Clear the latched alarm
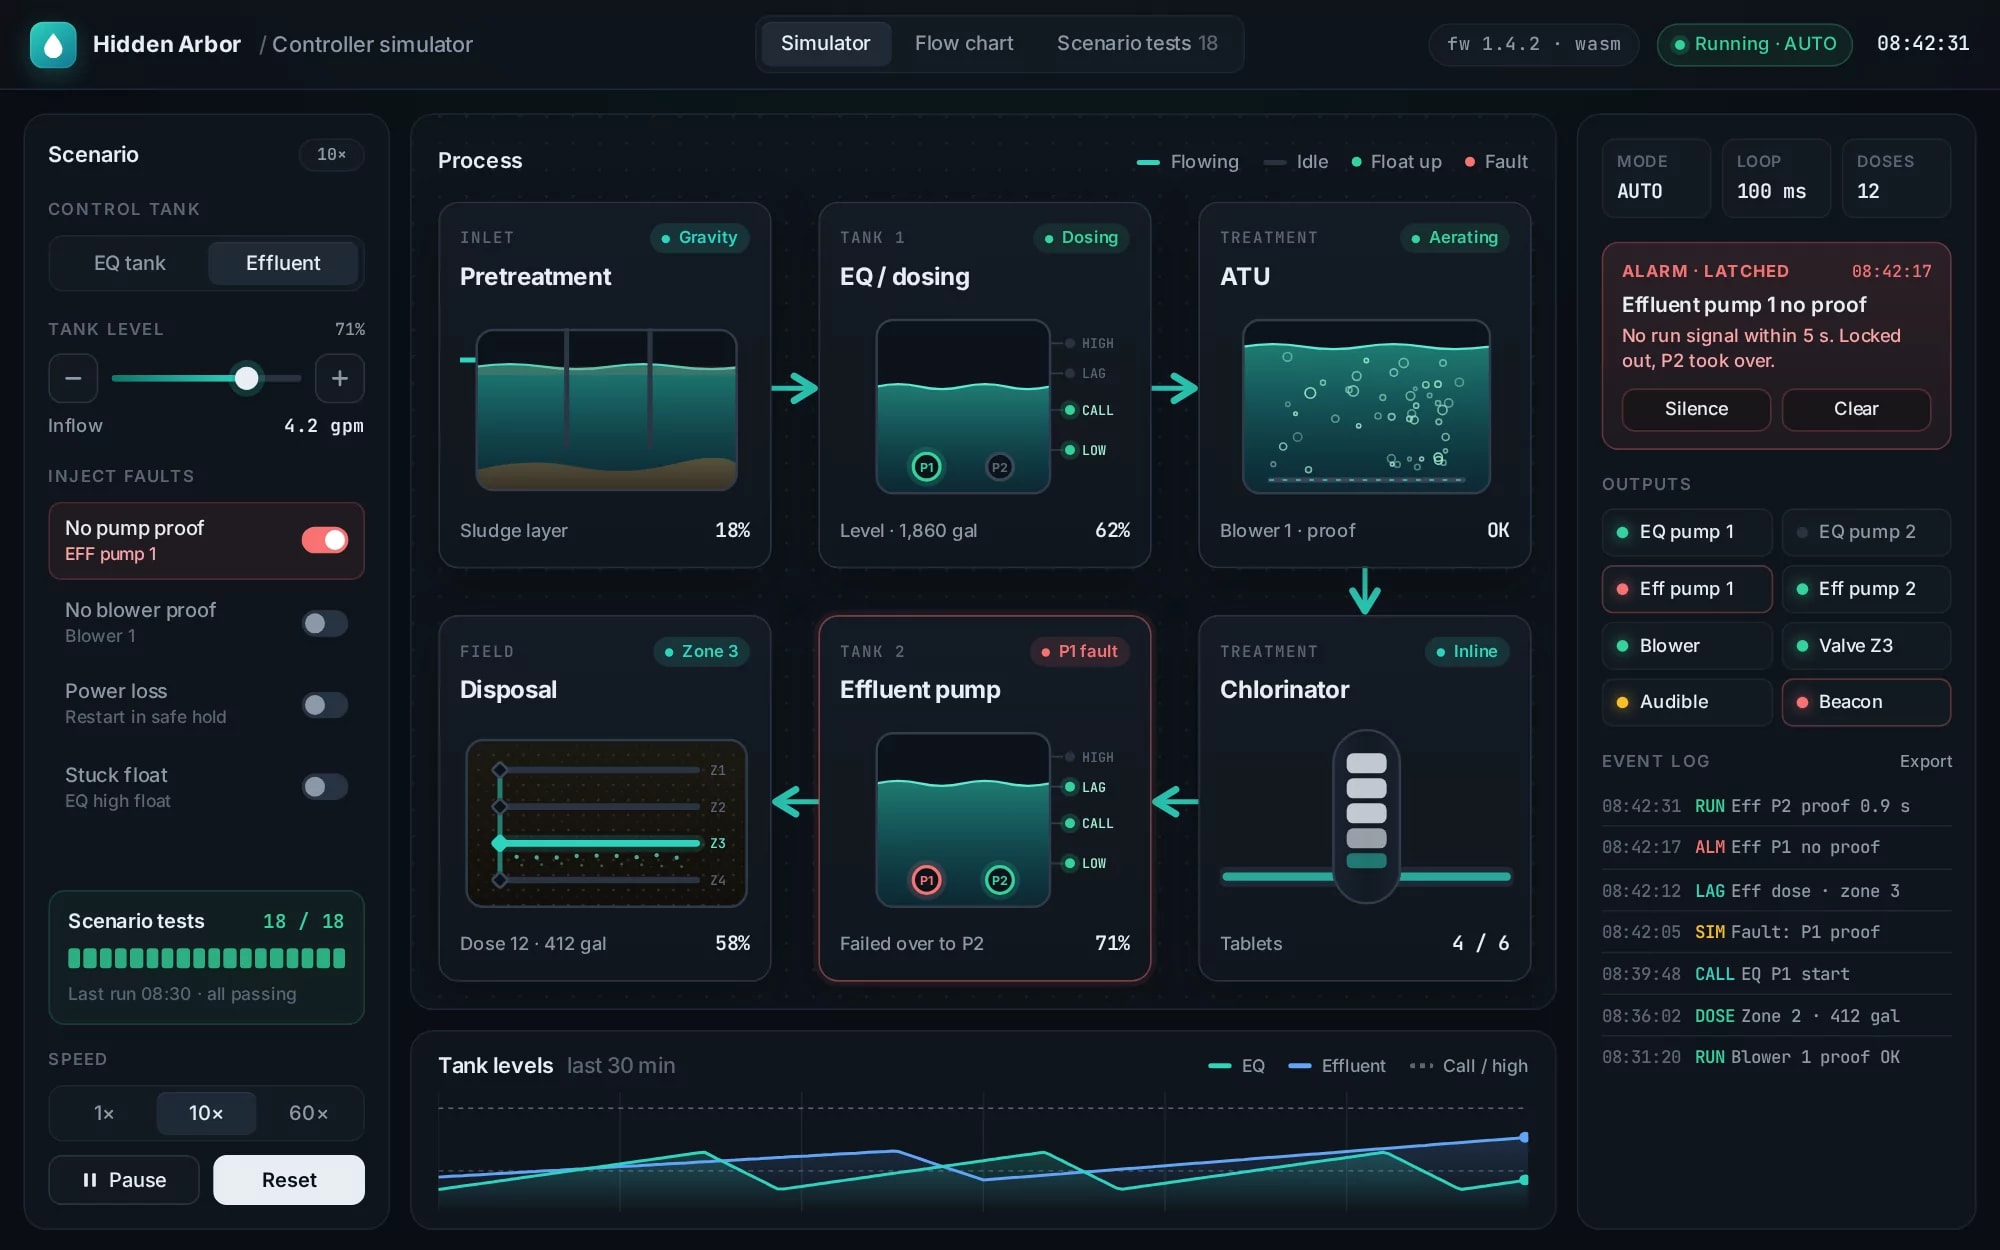2000x1250 pixels. click(1856, 409)
